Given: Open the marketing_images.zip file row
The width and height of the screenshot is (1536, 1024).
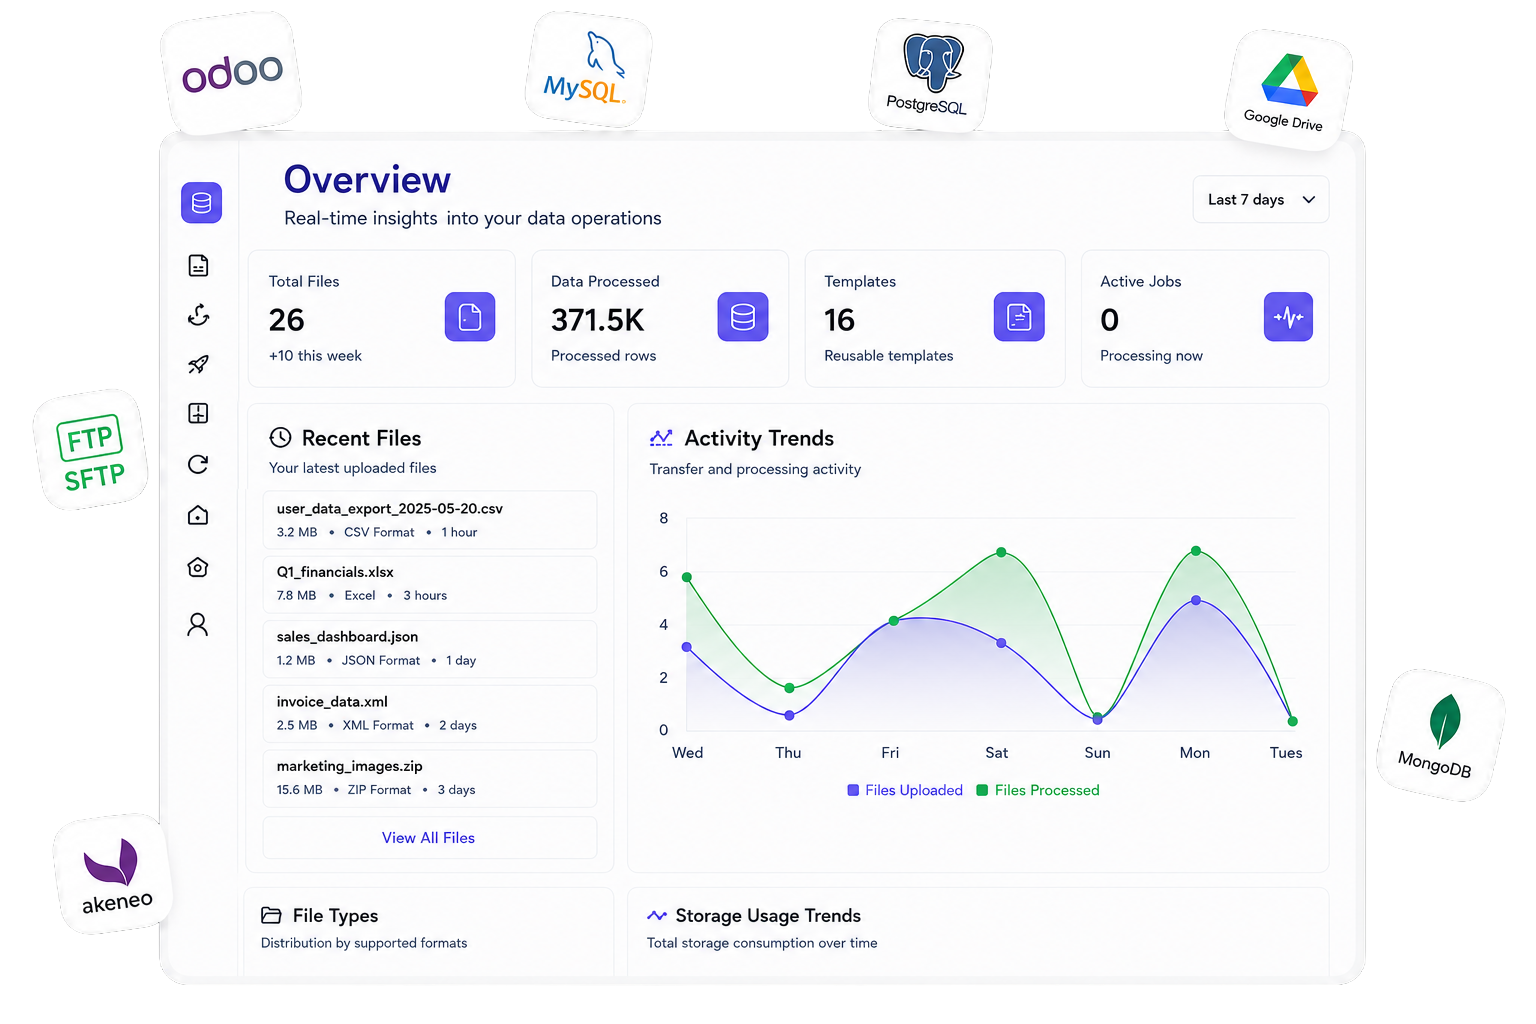Looking at the screenshot, I should point(430,778).
